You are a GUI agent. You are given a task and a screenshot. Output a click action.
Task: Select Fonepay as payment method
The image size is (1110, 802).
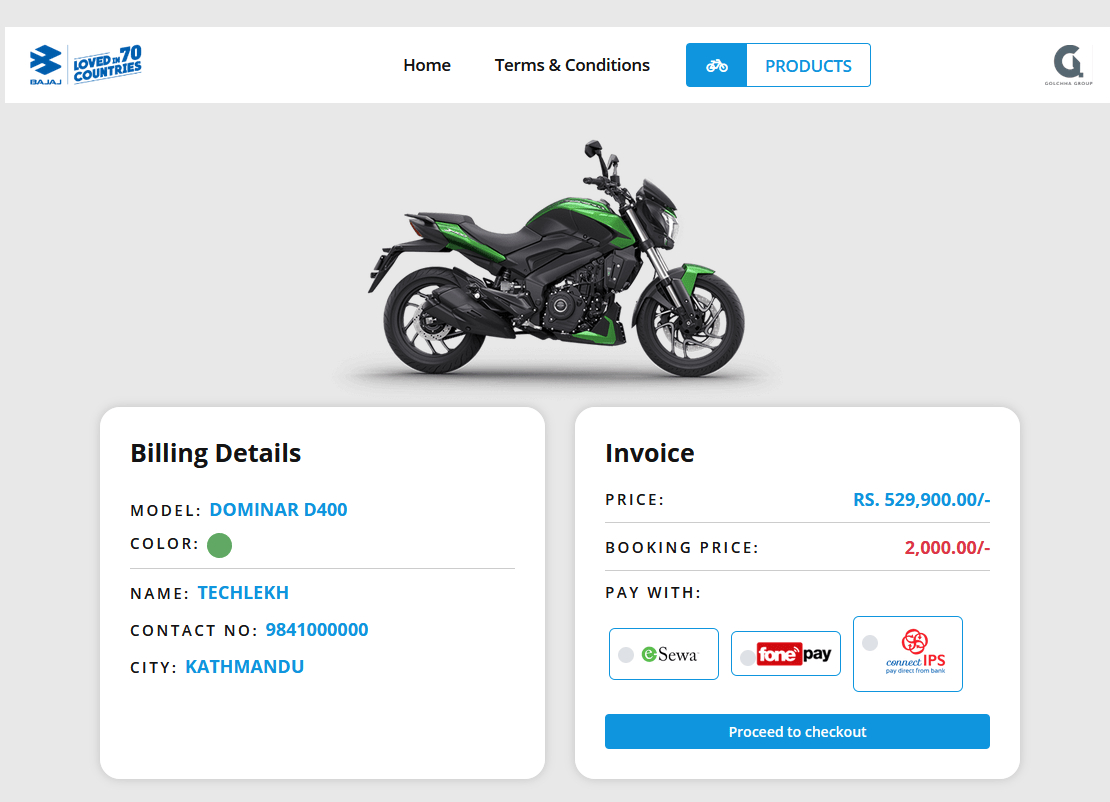pos(748,655)
